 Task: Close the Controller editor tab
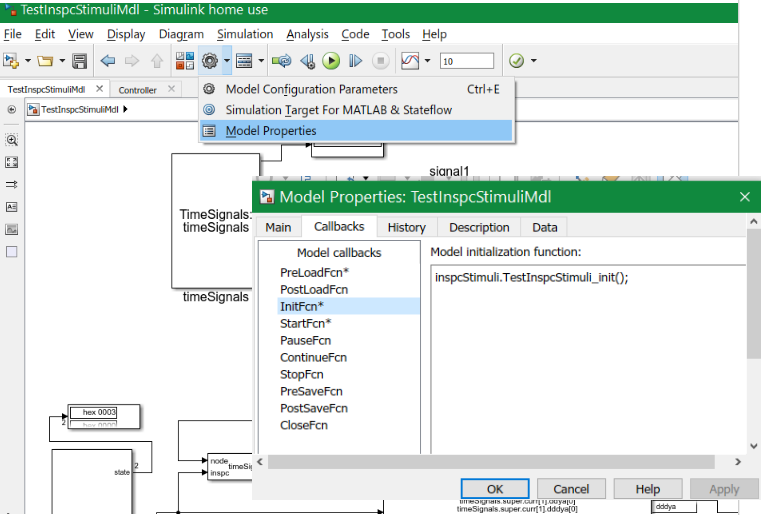tap(171, 89)
